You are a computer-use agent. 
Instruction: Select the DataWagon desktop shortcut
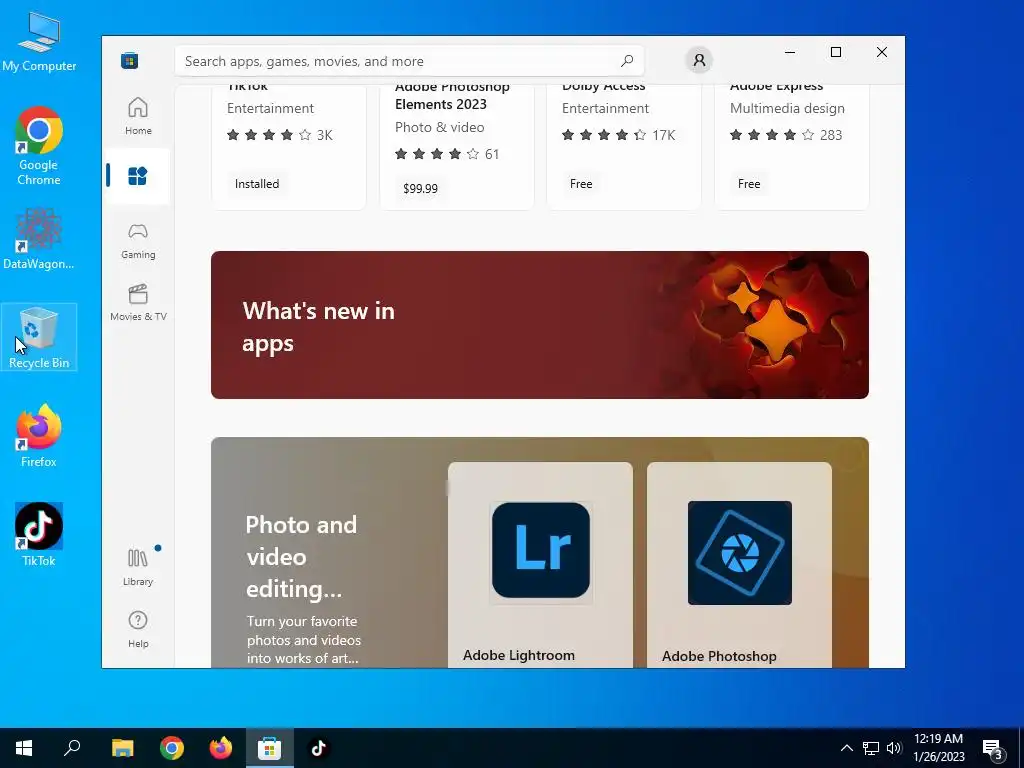(x=39, y=239)
